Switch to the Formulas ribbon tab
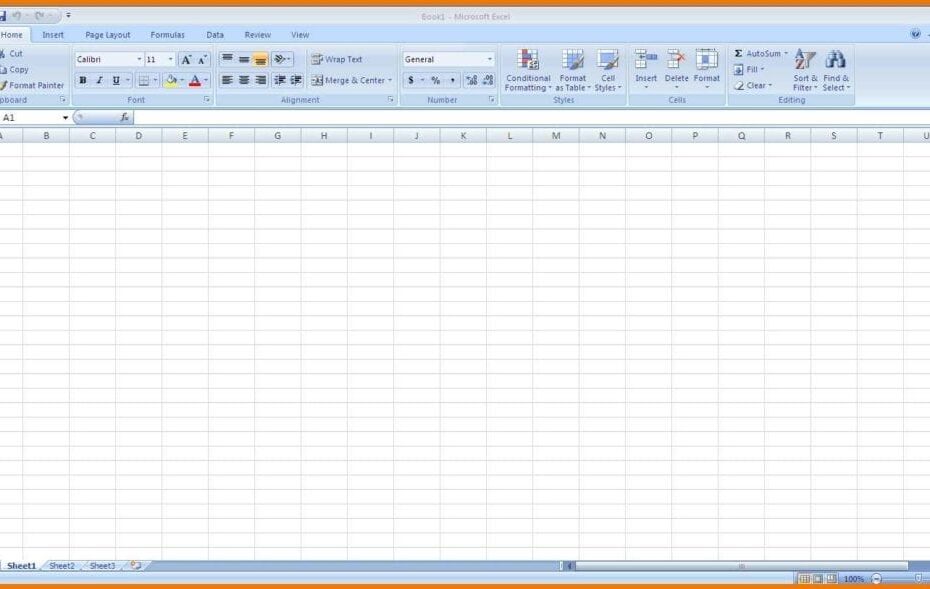This screenshot has width=930, height=589. pos(166,34)
